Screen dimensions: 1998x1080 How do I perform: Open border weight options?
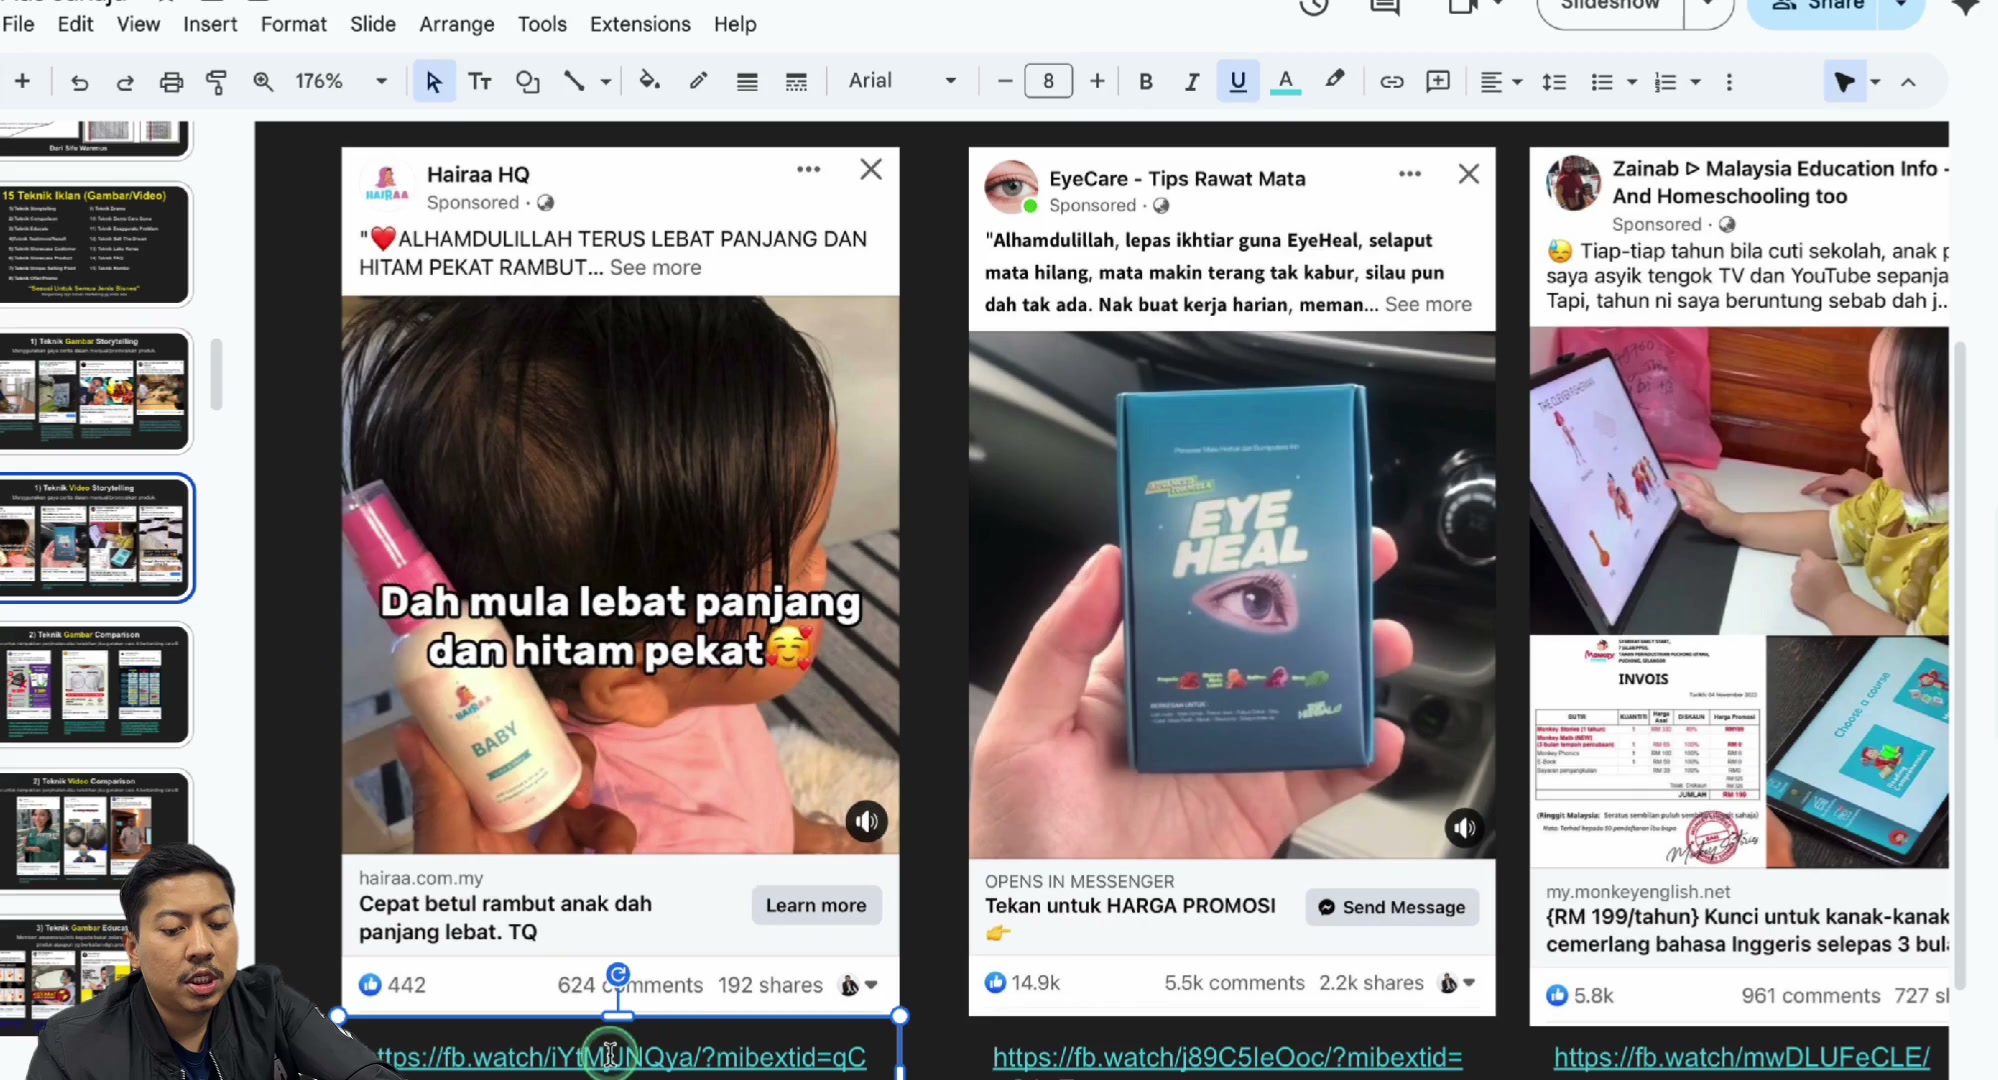pyautogui.click(x=747, y=82)
